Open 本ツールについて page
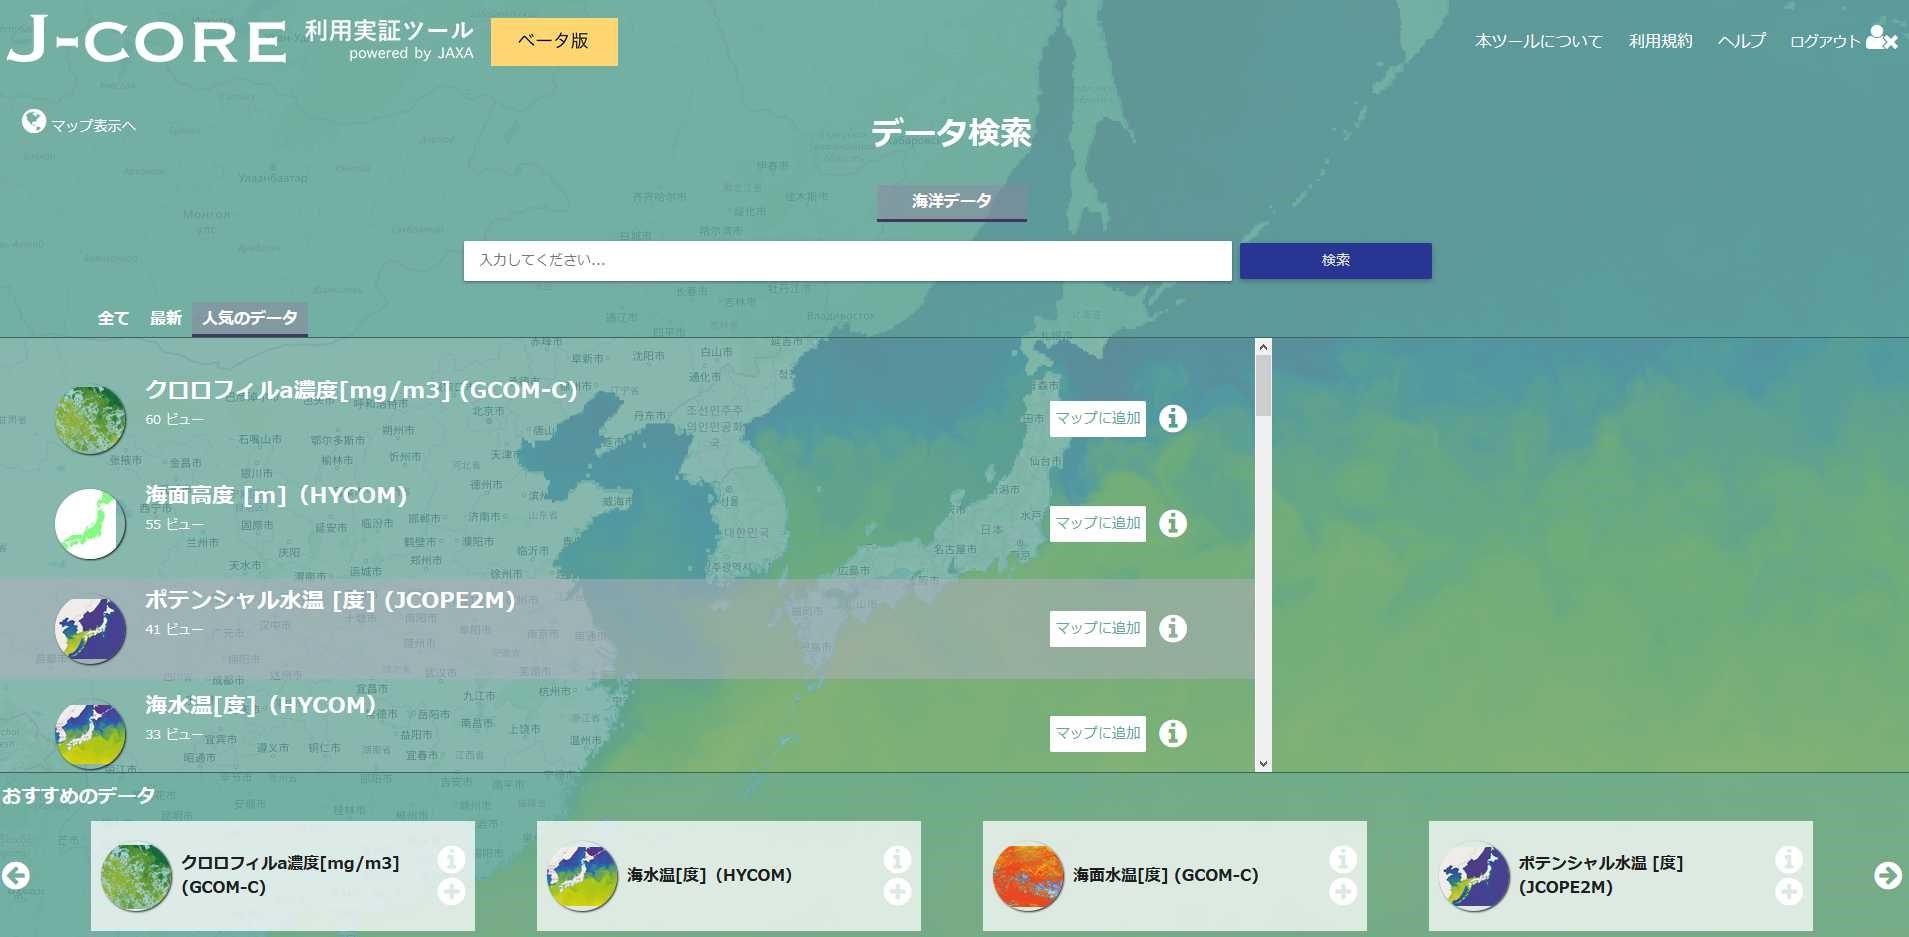Viewport: 1909px width, 937px height. [1539, 41]
